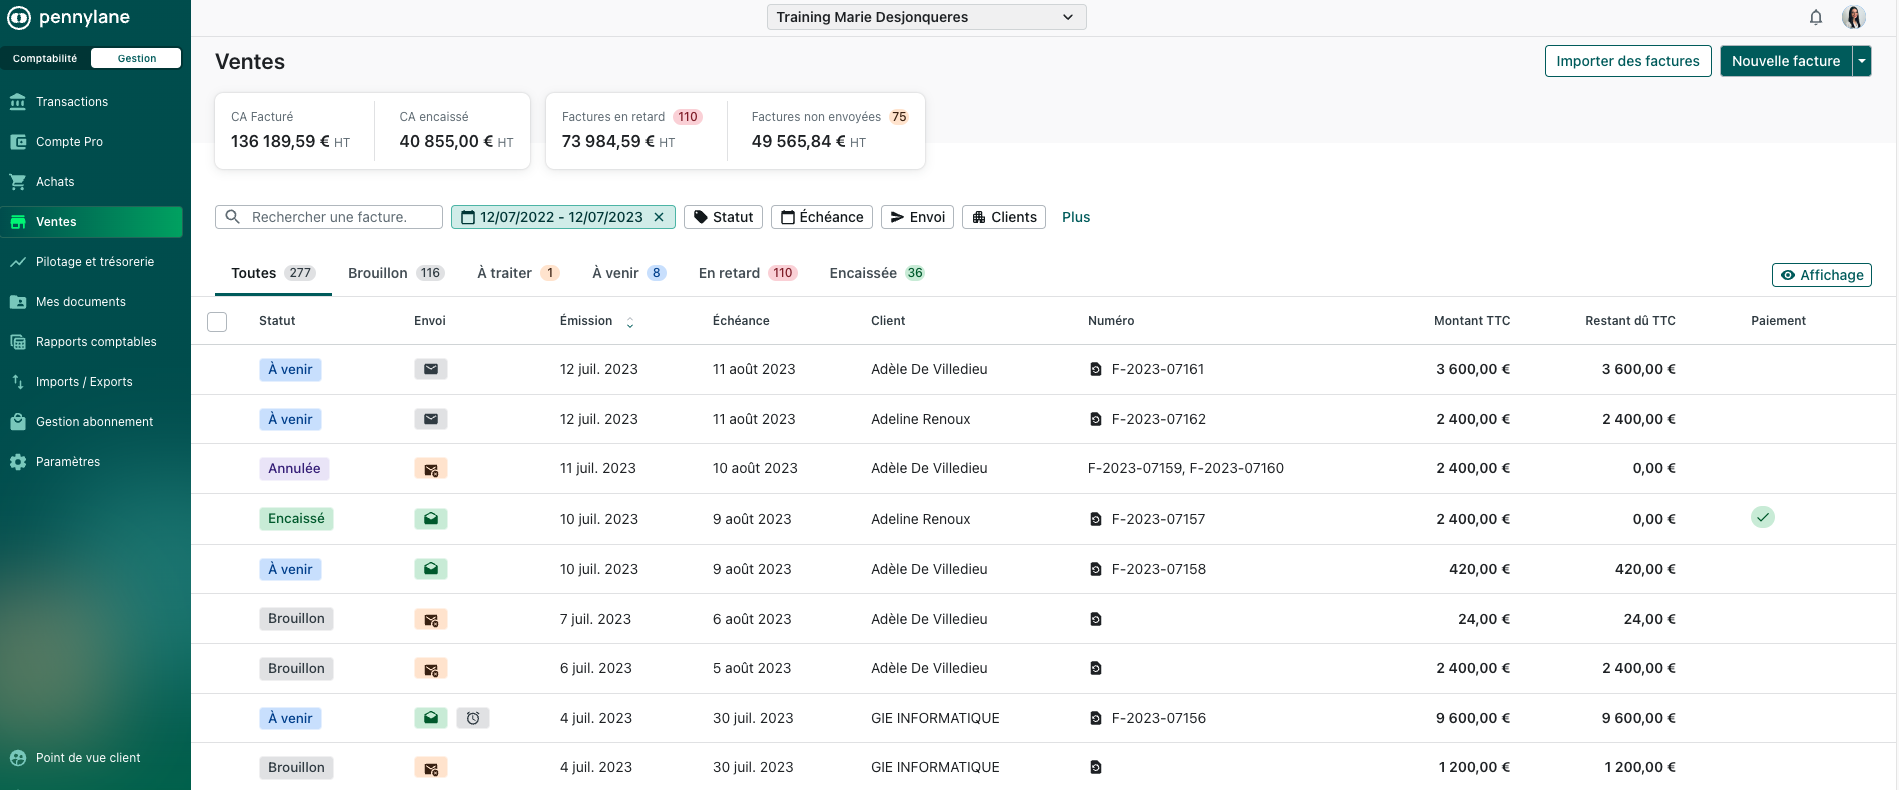The width and height of the screenshot is (1899, 790).
Task: Click the Mes documents folder icon
Action: point(18,302)
